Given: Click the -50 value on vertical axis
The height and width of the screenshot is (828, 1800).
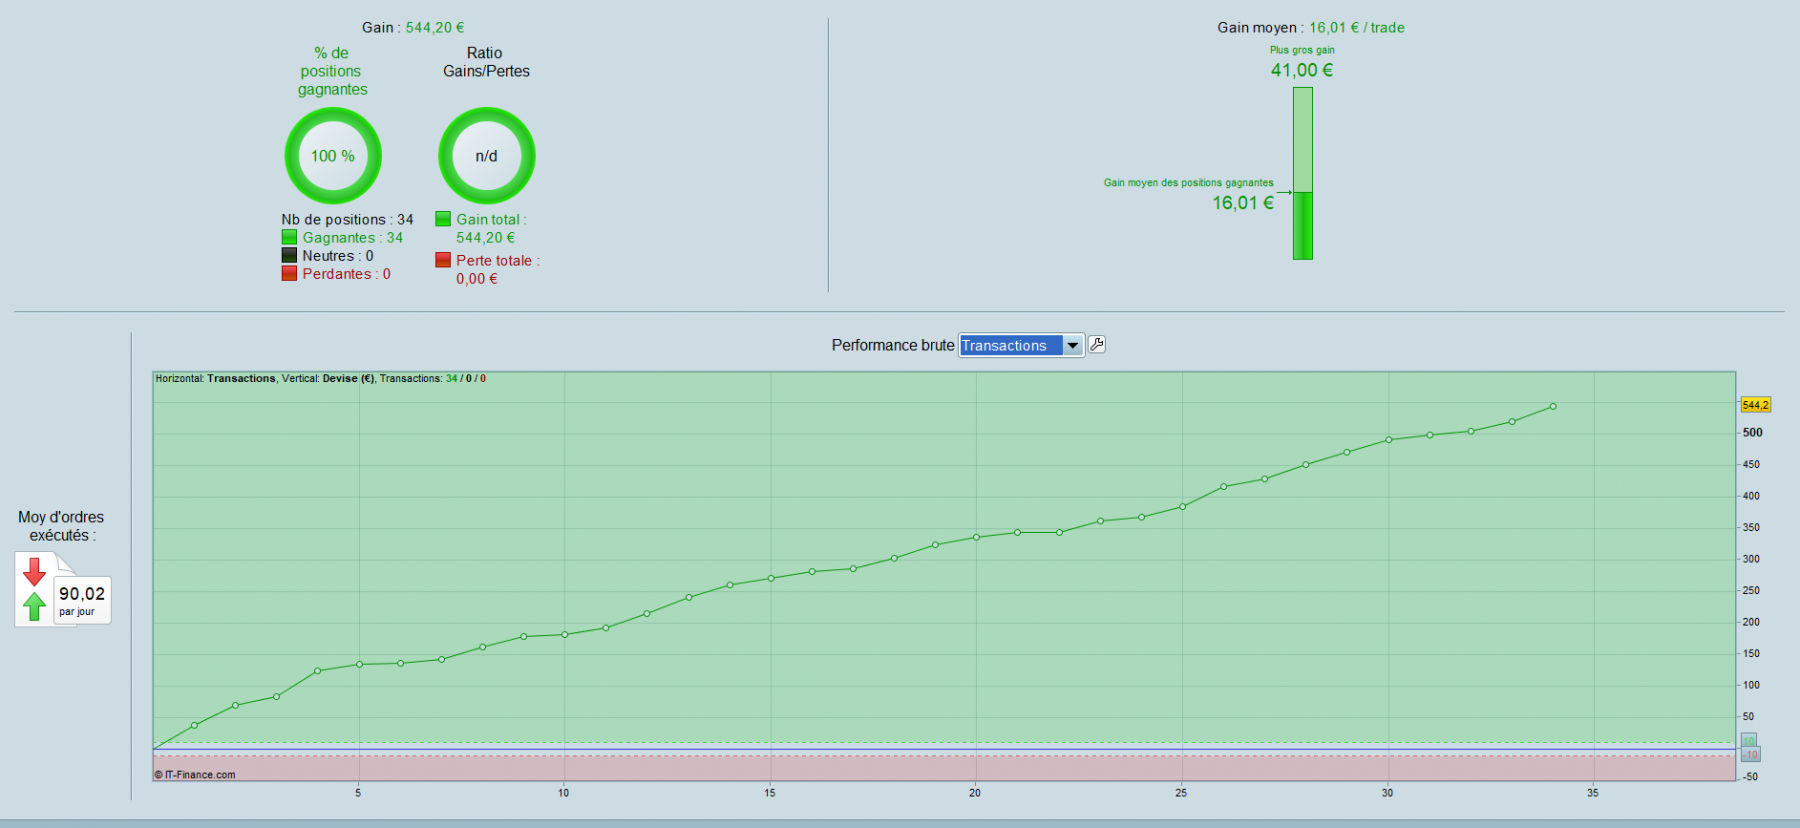Looking at the screenshot, I should pyautogui.click(x=1750, y=777).
